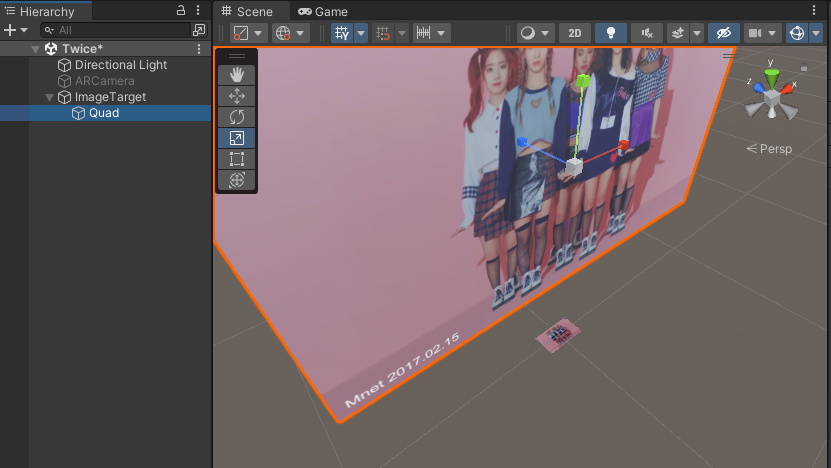The image size is (831, 468).
Task: Click the Hierarchy search field
Action: click(115, 30)
